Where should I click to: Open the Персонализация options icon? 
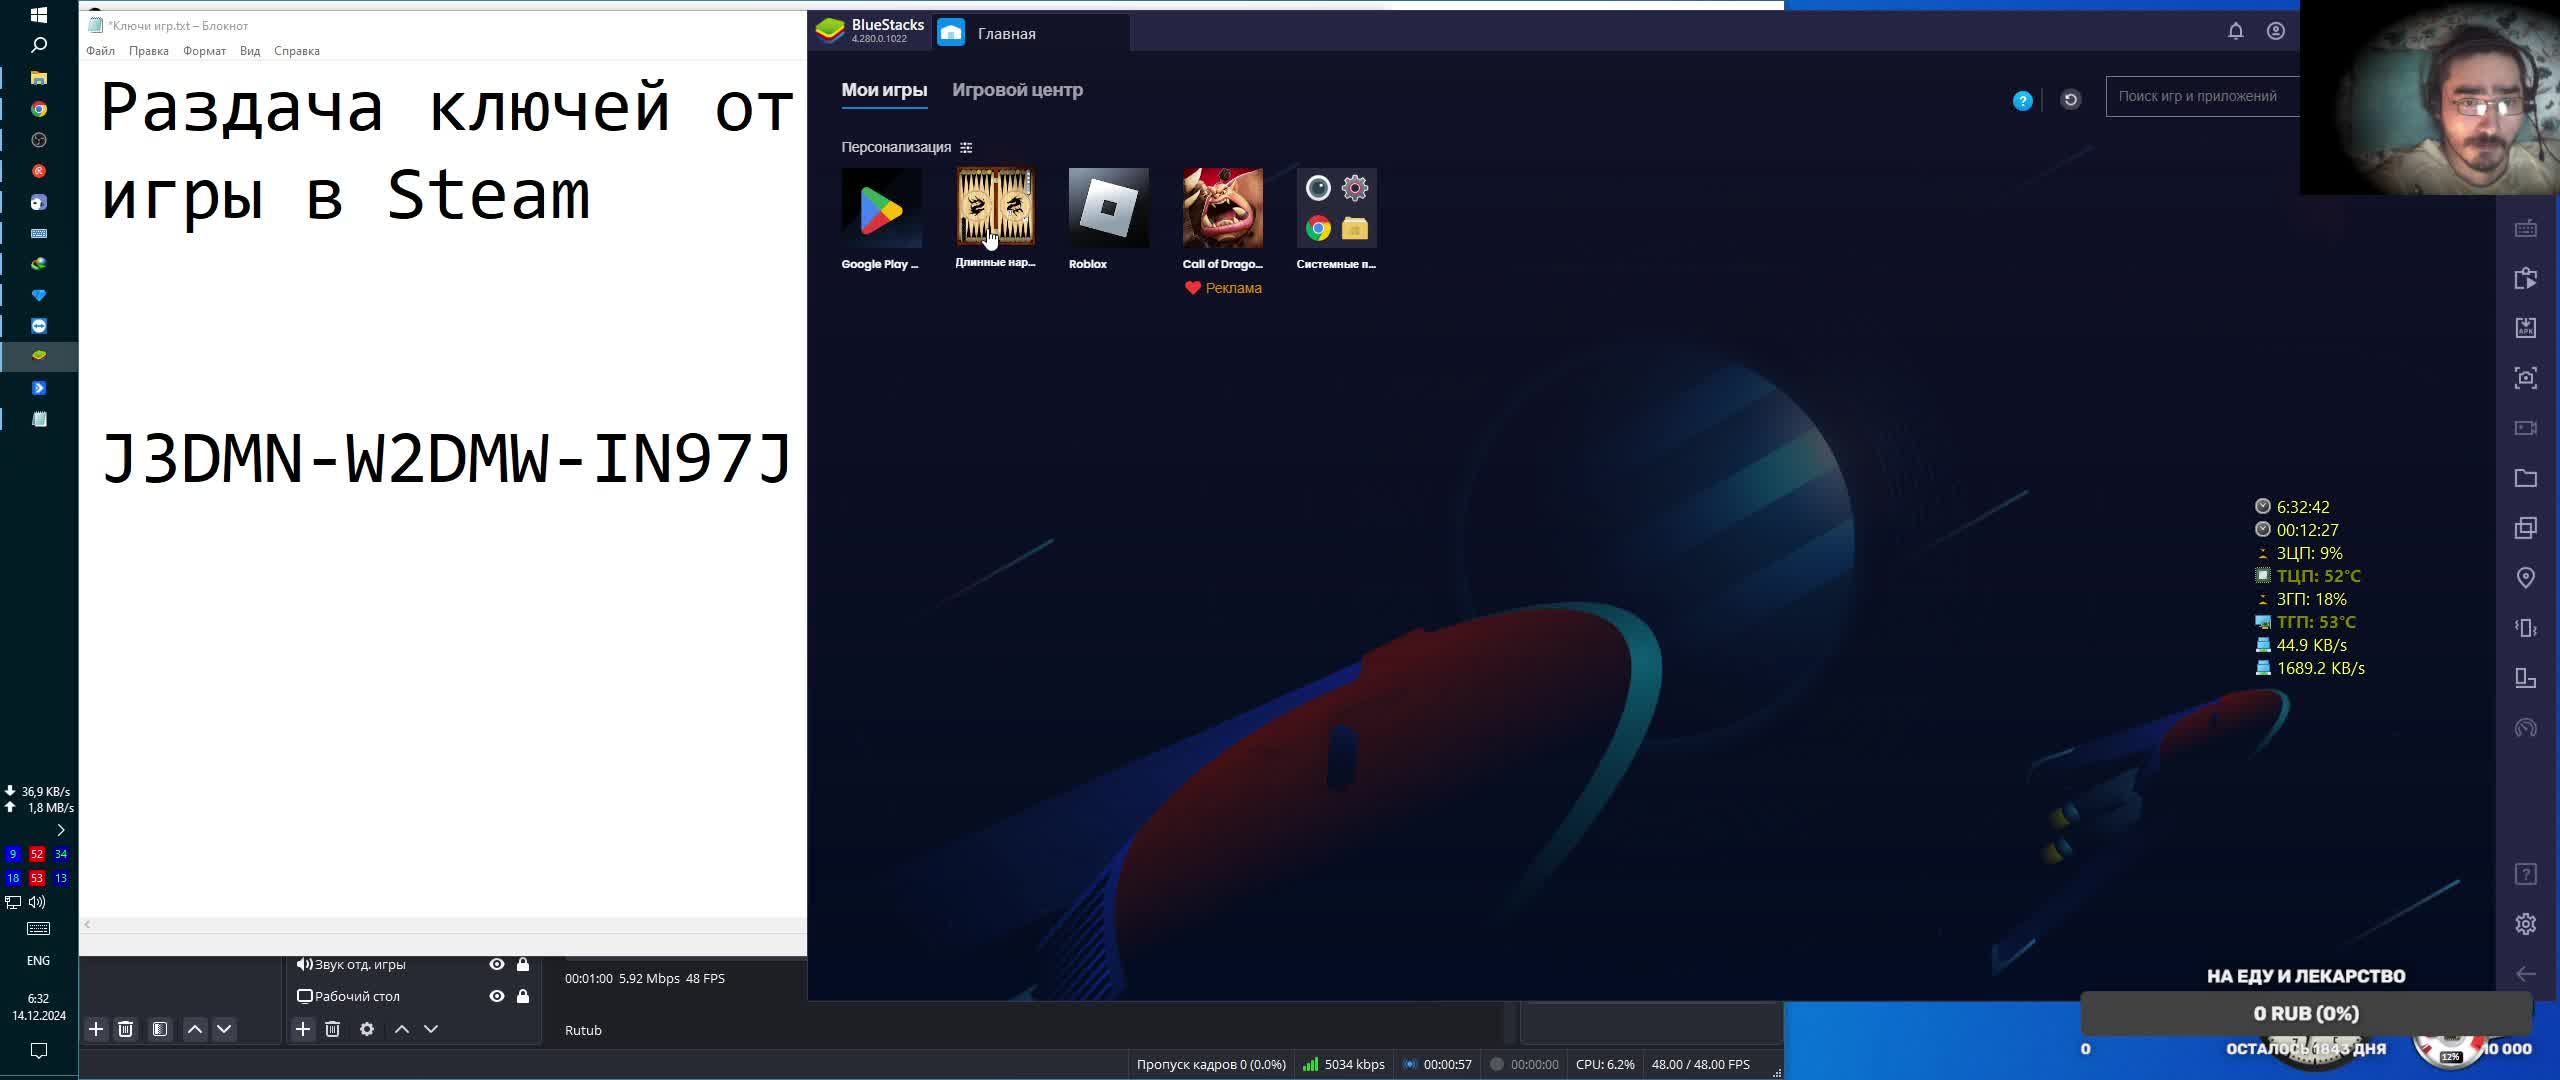(x=966, y=147)
